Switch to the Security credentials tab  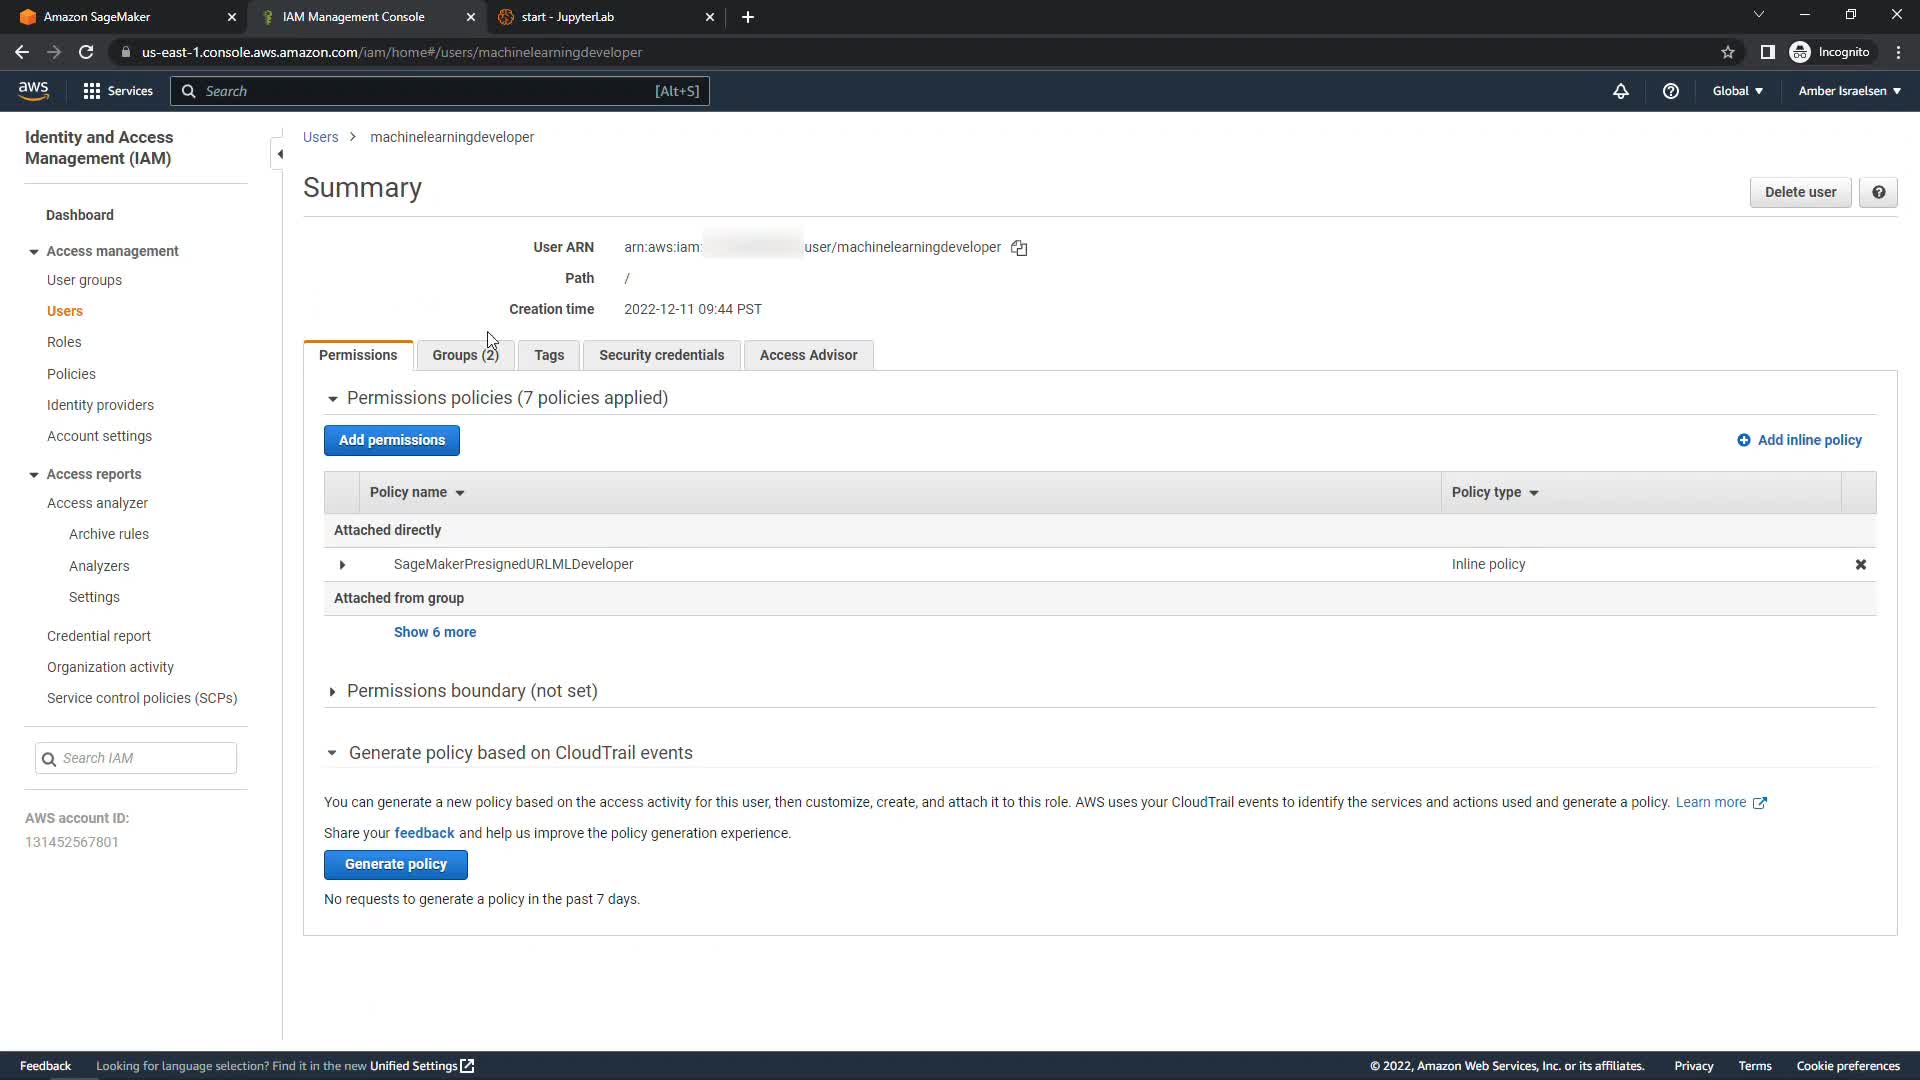(x=661, y=355)
